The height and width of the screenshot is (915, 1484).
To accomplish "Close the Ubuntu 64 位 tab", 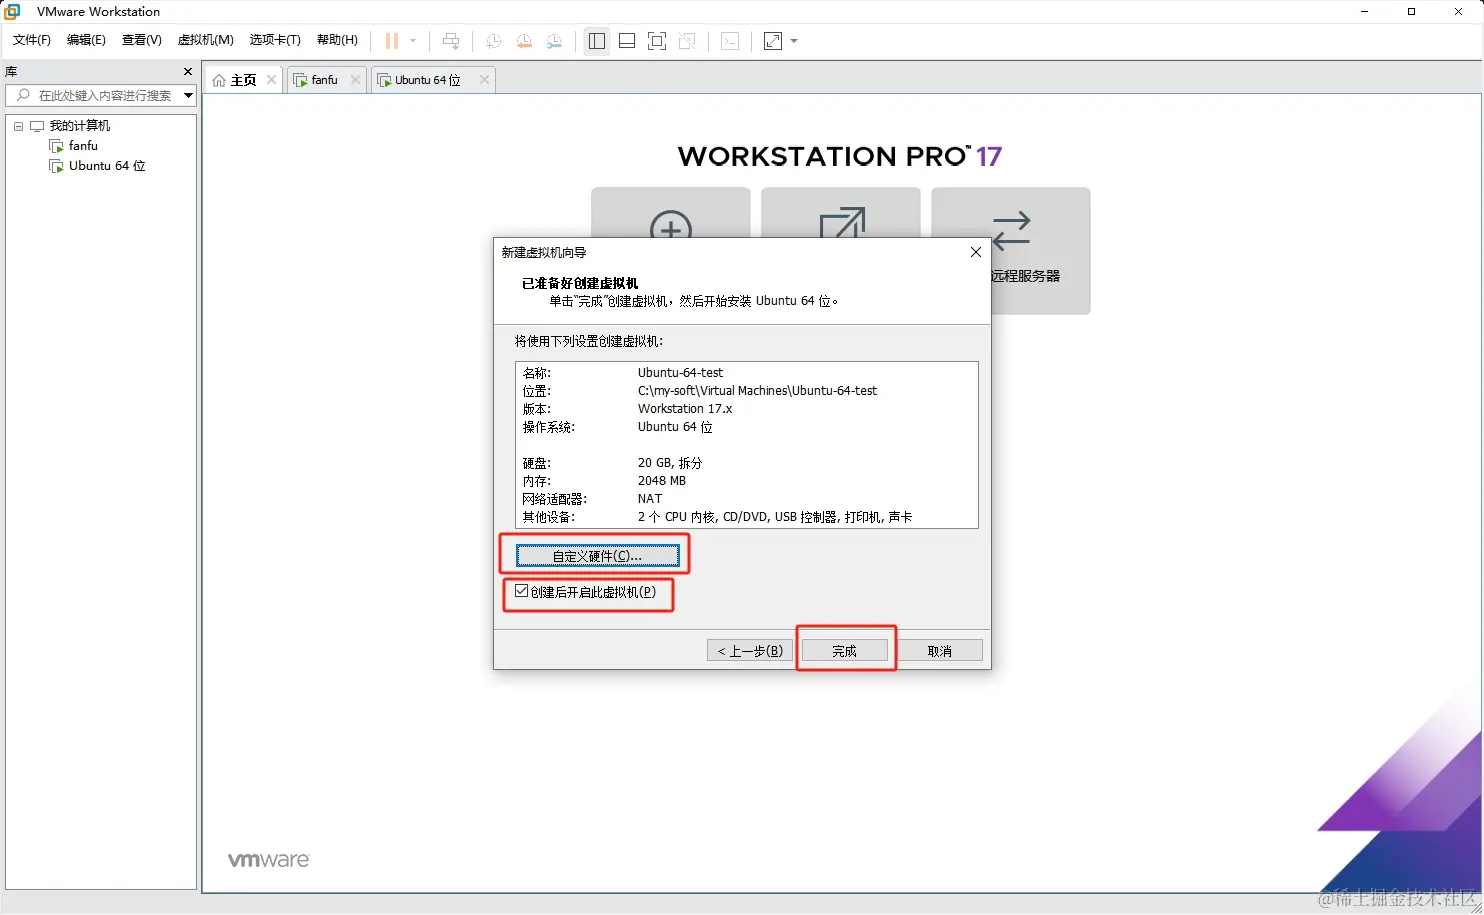I will (x=484, y=80).
